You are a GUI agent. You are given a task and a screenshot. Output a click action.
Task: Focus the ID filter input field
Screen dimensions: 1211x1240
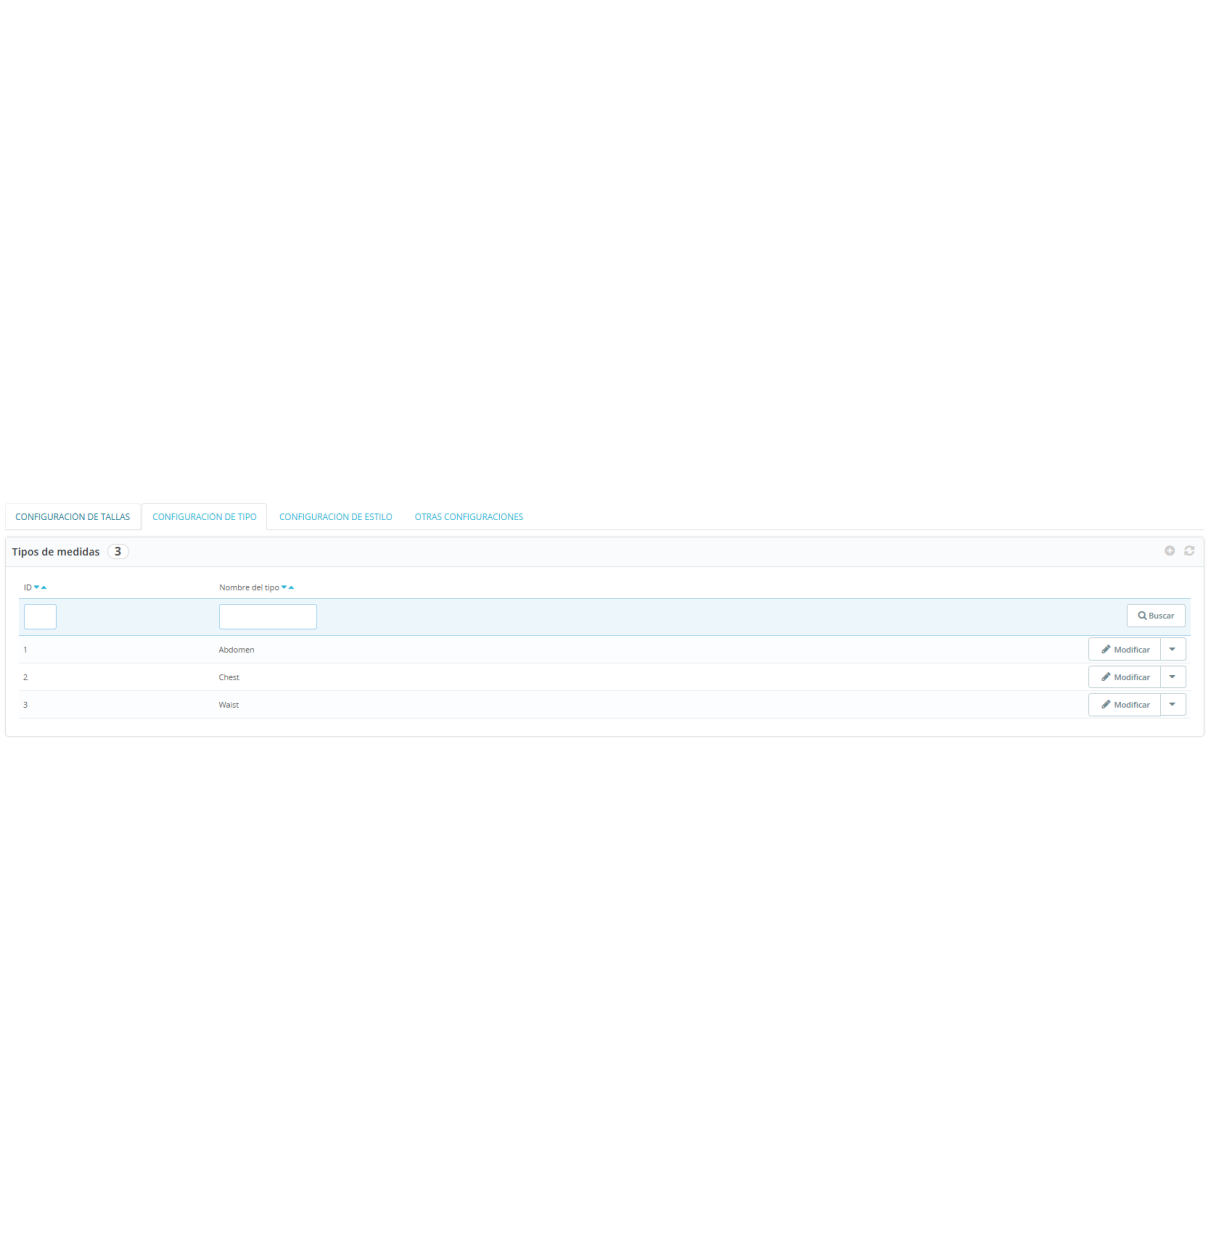[40, 617]
